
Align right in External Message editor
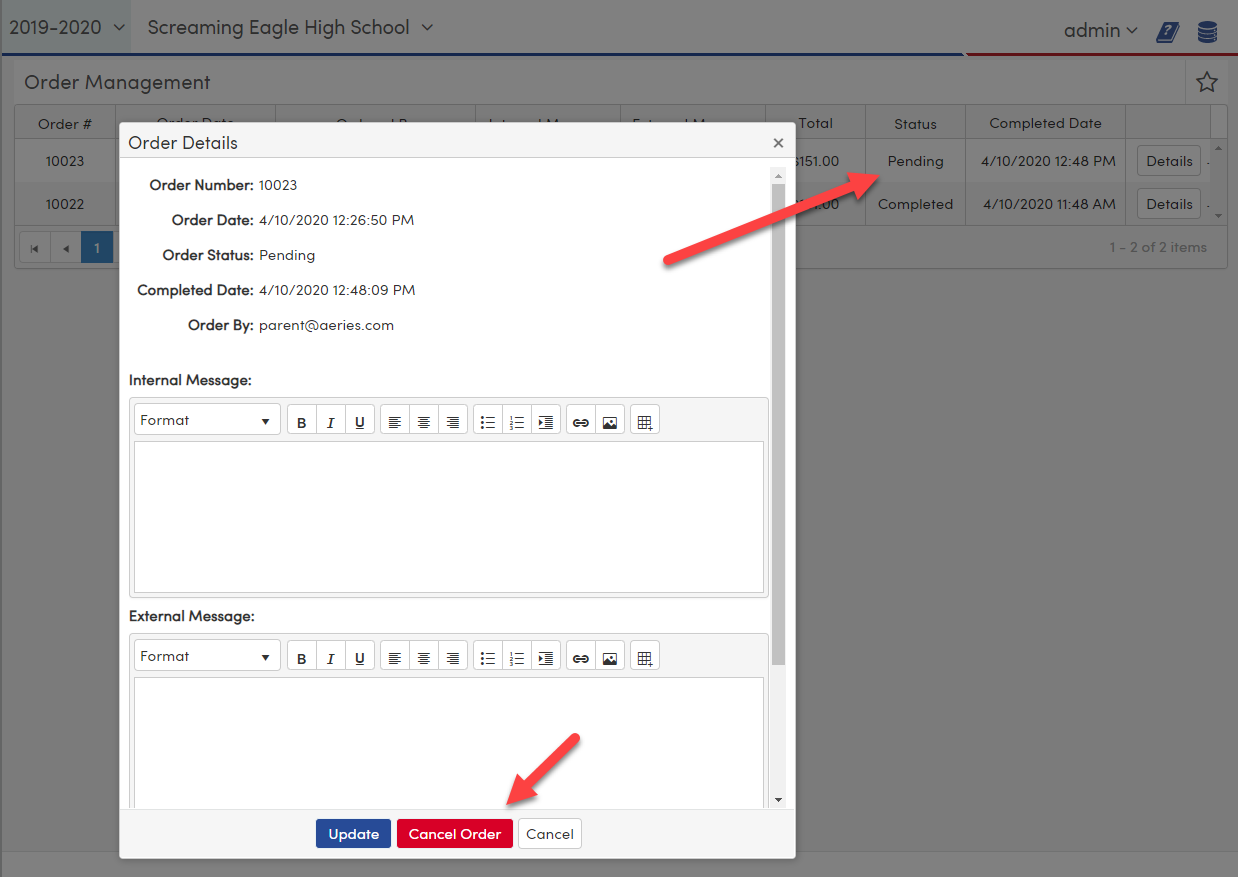[x=453, y=658]
